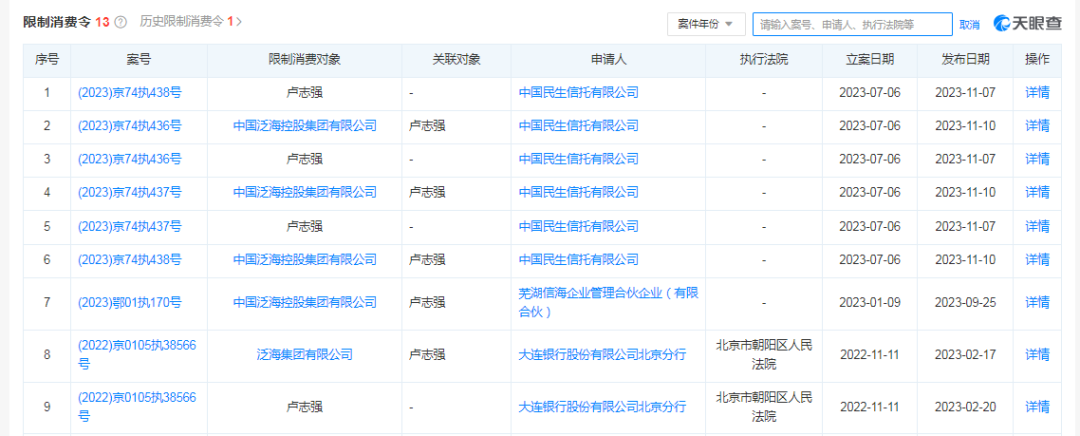Open row 9 case (2022)京0105执38566号
The height and width of the screenshot is (436, 1080).
click(x=137, y=406)
